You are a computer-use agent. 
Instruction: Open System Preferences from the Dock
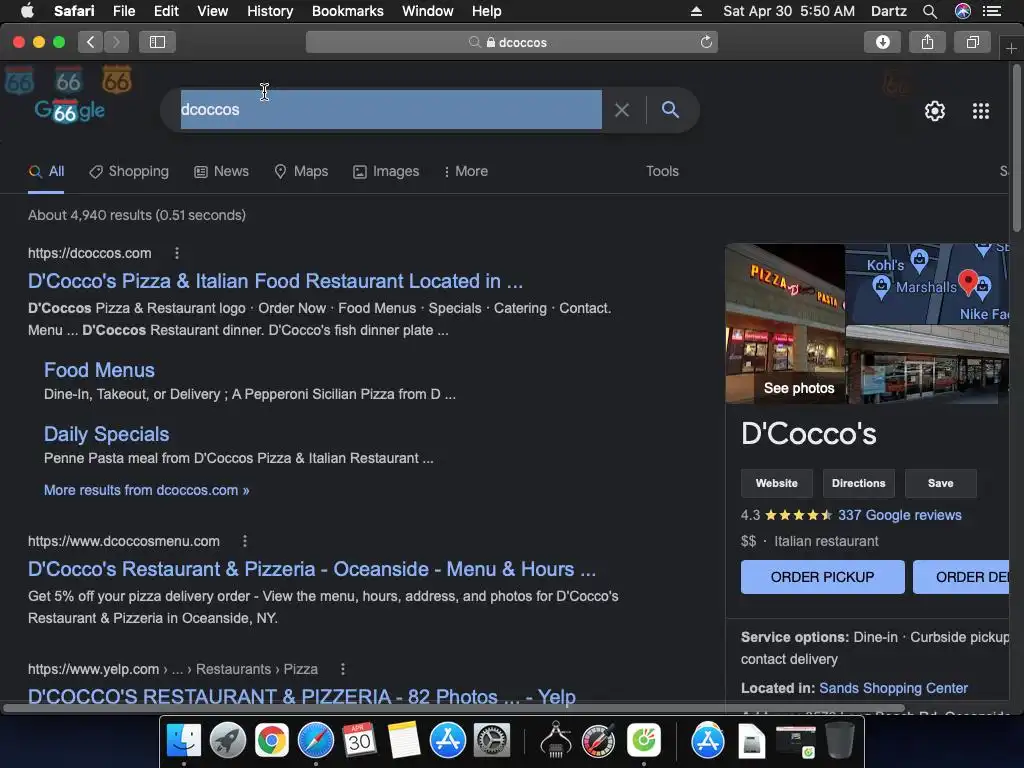point(492,741)
